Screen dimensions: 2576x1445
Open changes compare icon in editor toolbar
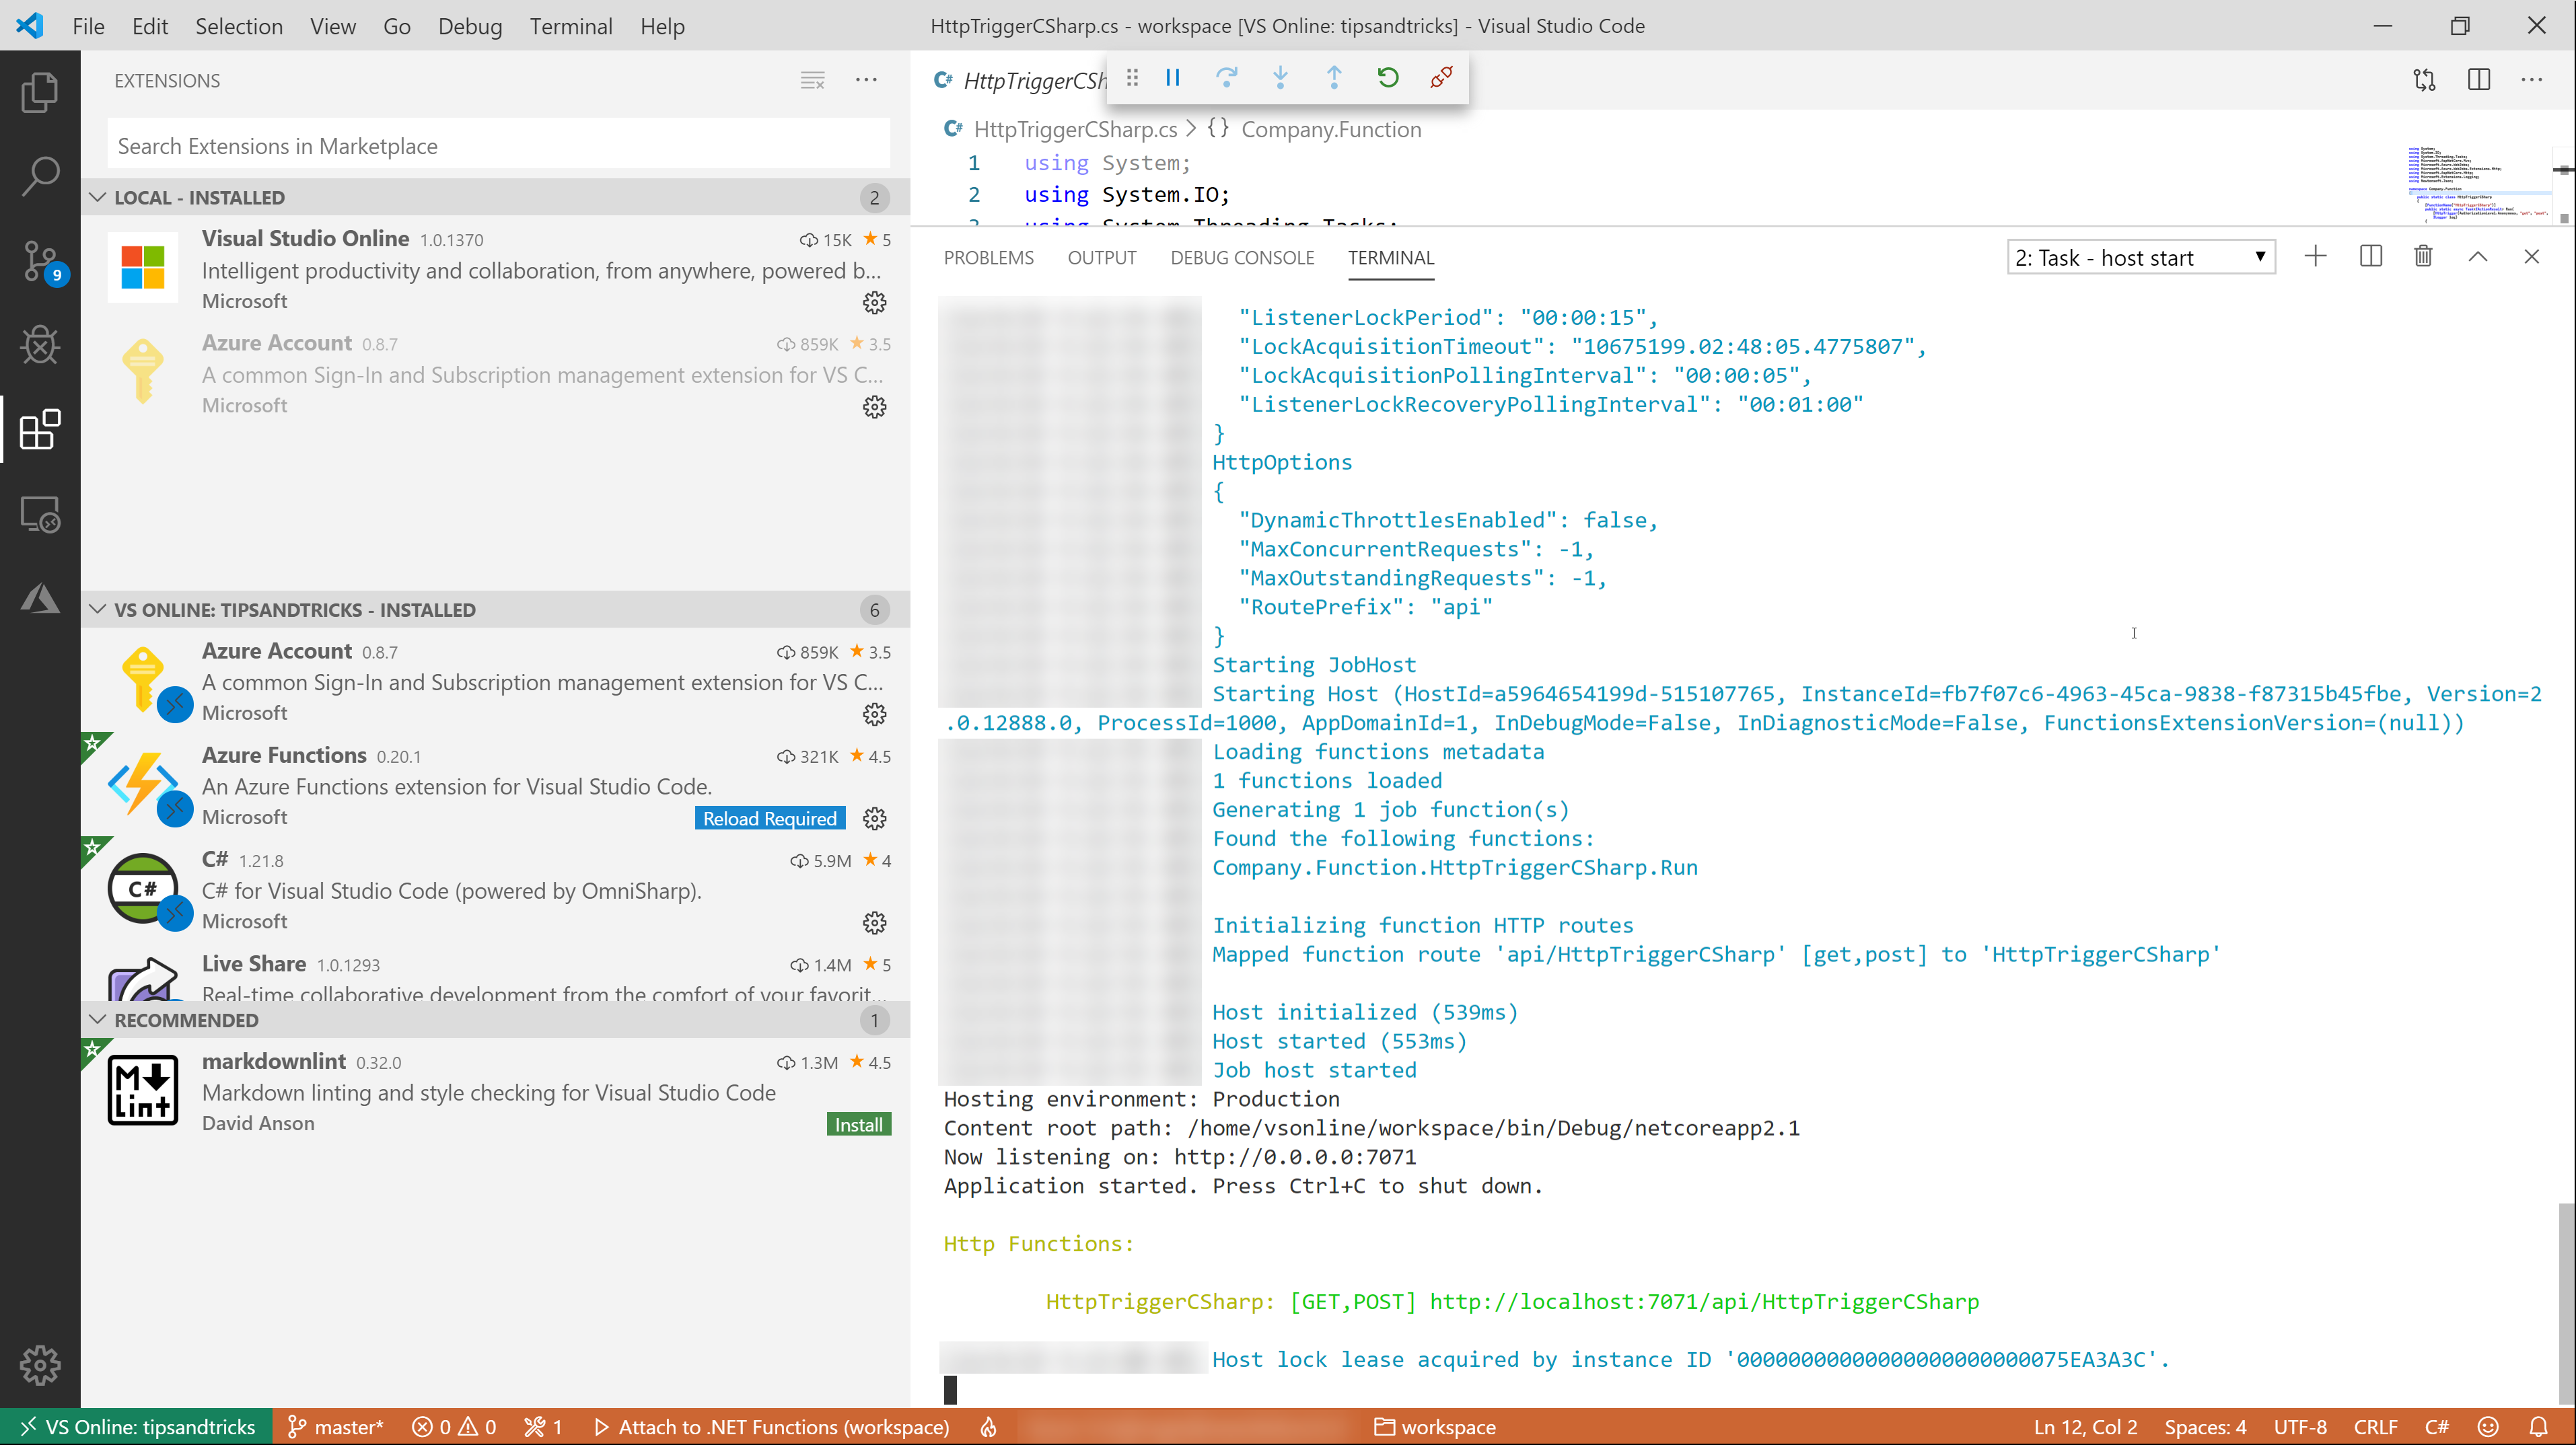click(x=2425, y=80)
